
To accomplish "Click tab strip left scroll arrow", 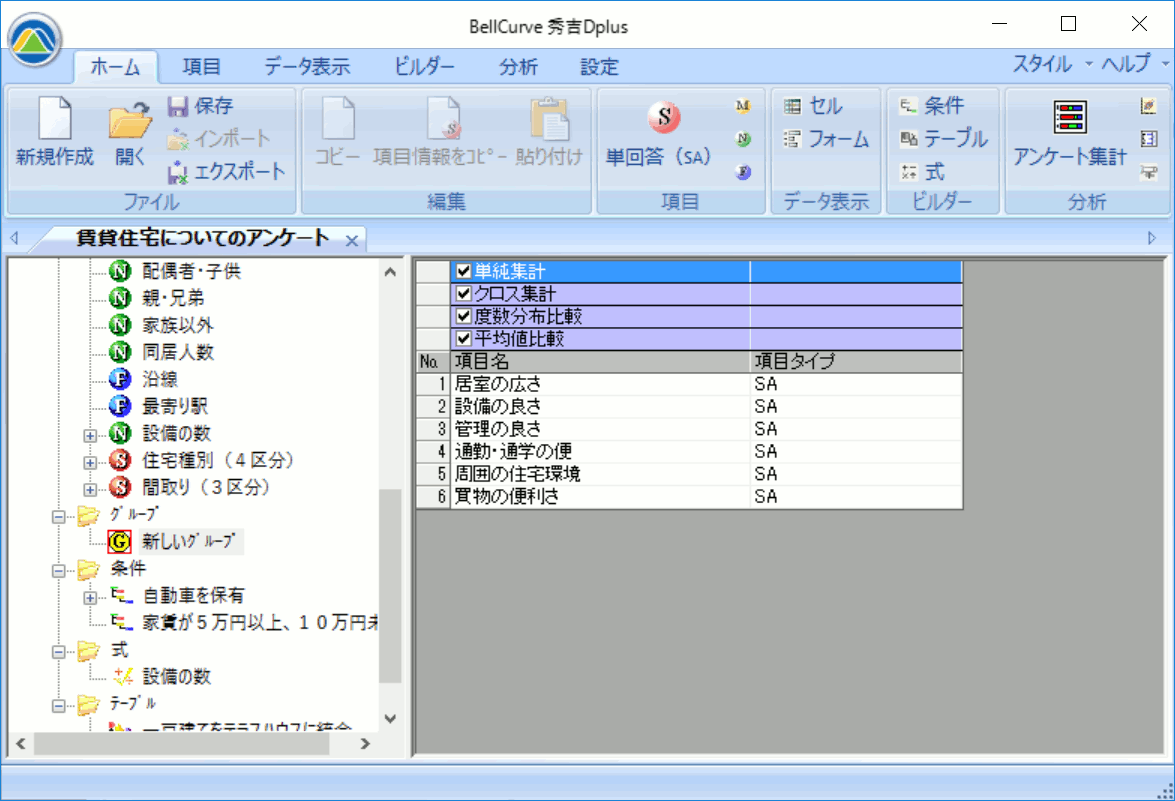I will tap(14, 238).
